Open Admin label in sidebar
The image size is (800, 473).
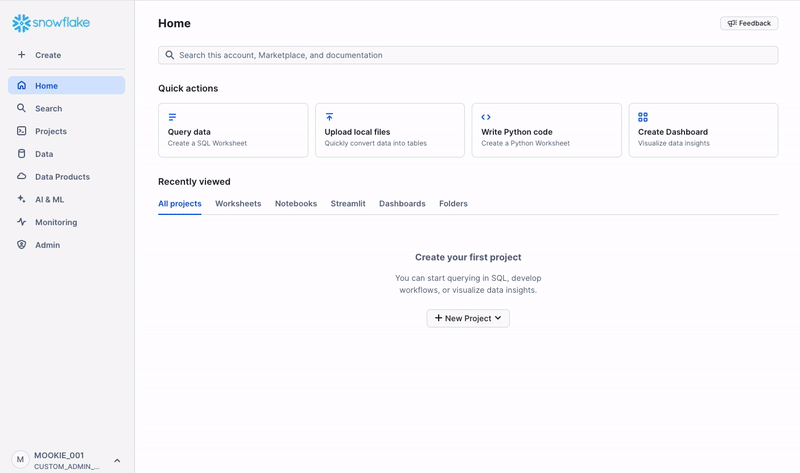coord(47,245)
